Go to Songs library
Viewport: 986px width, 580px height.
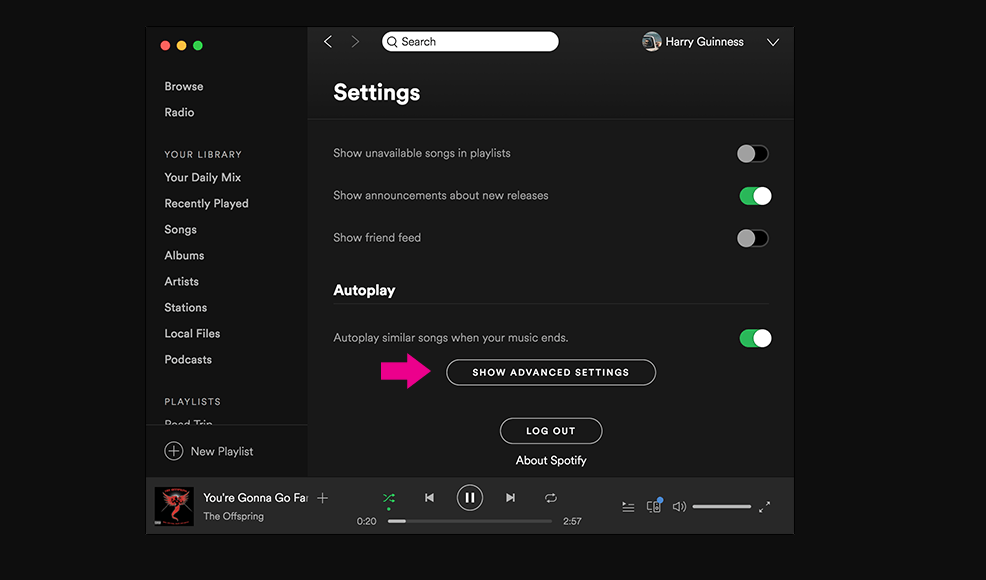pyautogui.click(x=180, y=230)
